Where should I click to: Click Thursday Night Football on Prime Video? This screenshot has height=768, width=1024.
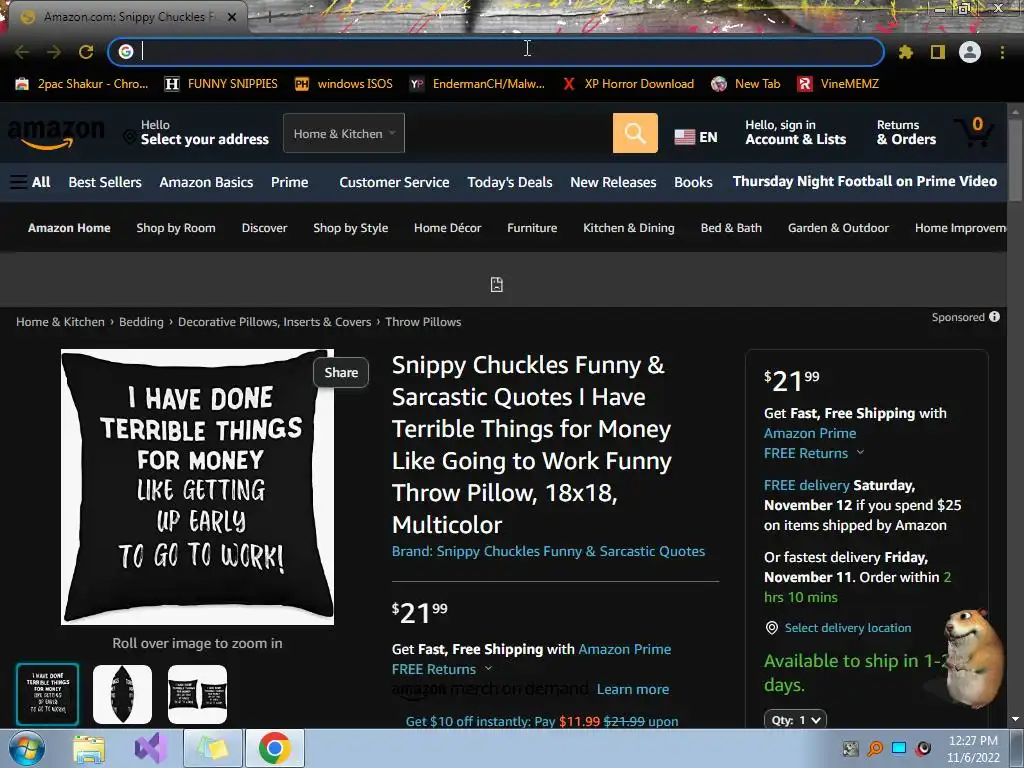click(x=865, y=182)
